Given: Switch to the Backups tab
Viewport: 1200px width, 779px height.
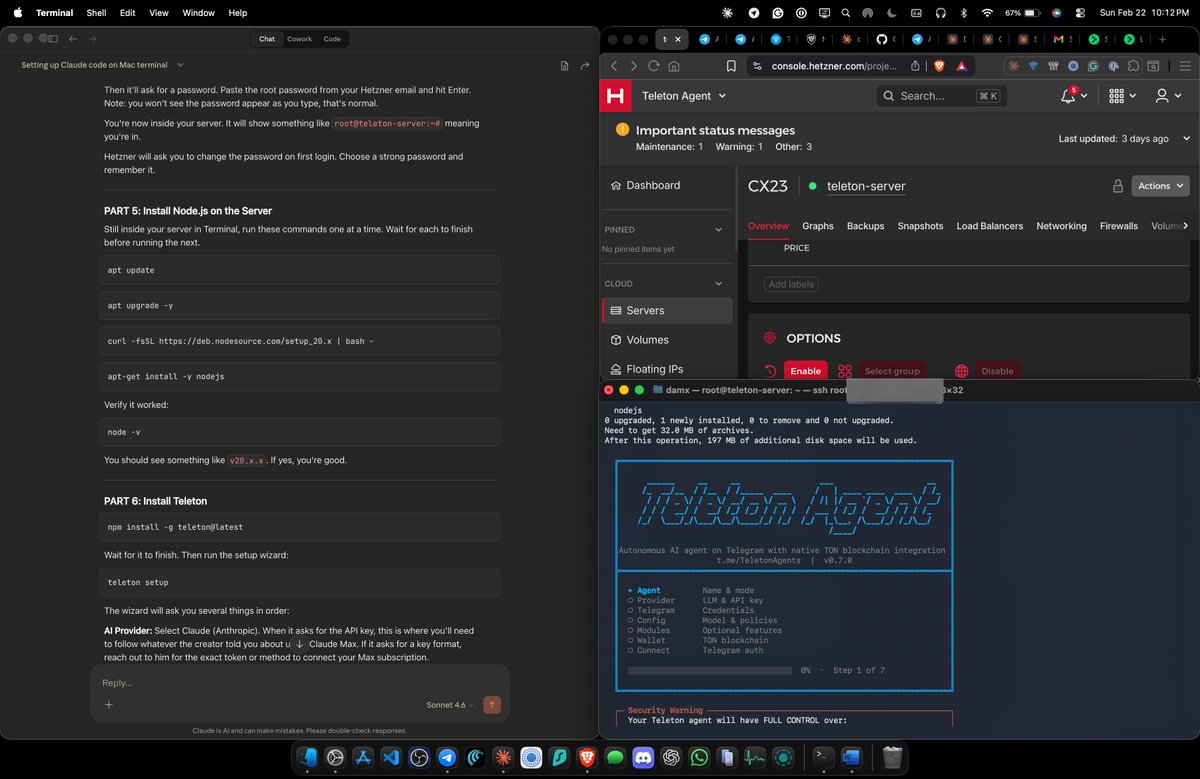Looking at the screenshot, I should pos(865,226).
